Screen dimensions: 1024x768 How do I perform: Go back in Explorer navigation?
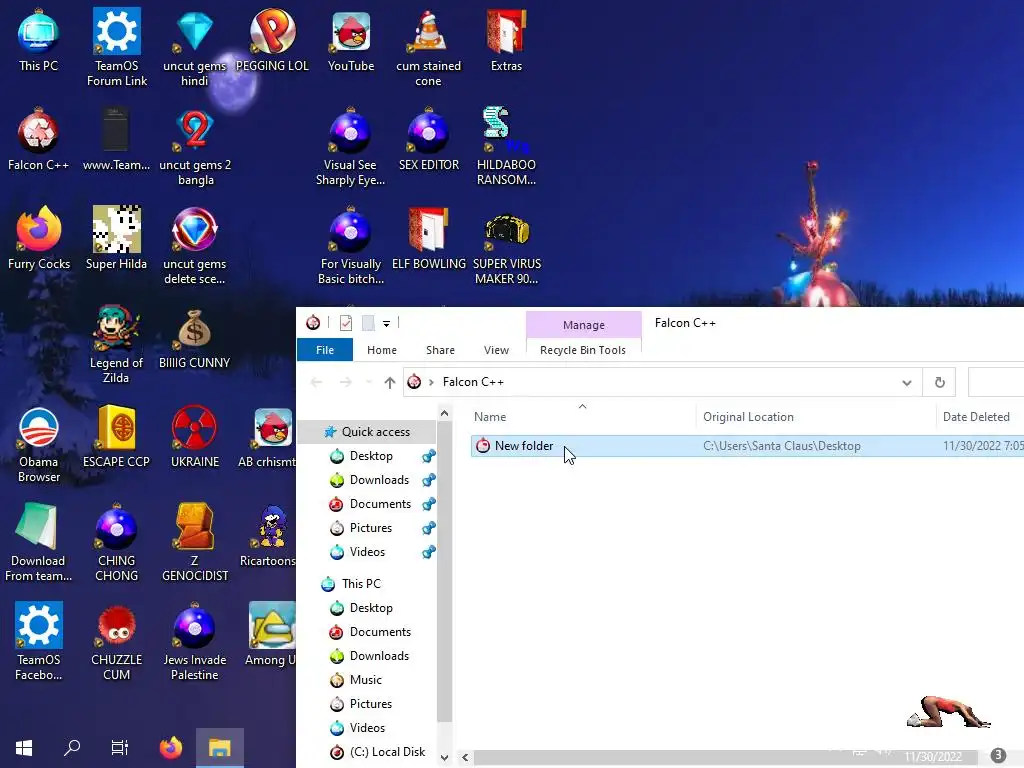316,383
